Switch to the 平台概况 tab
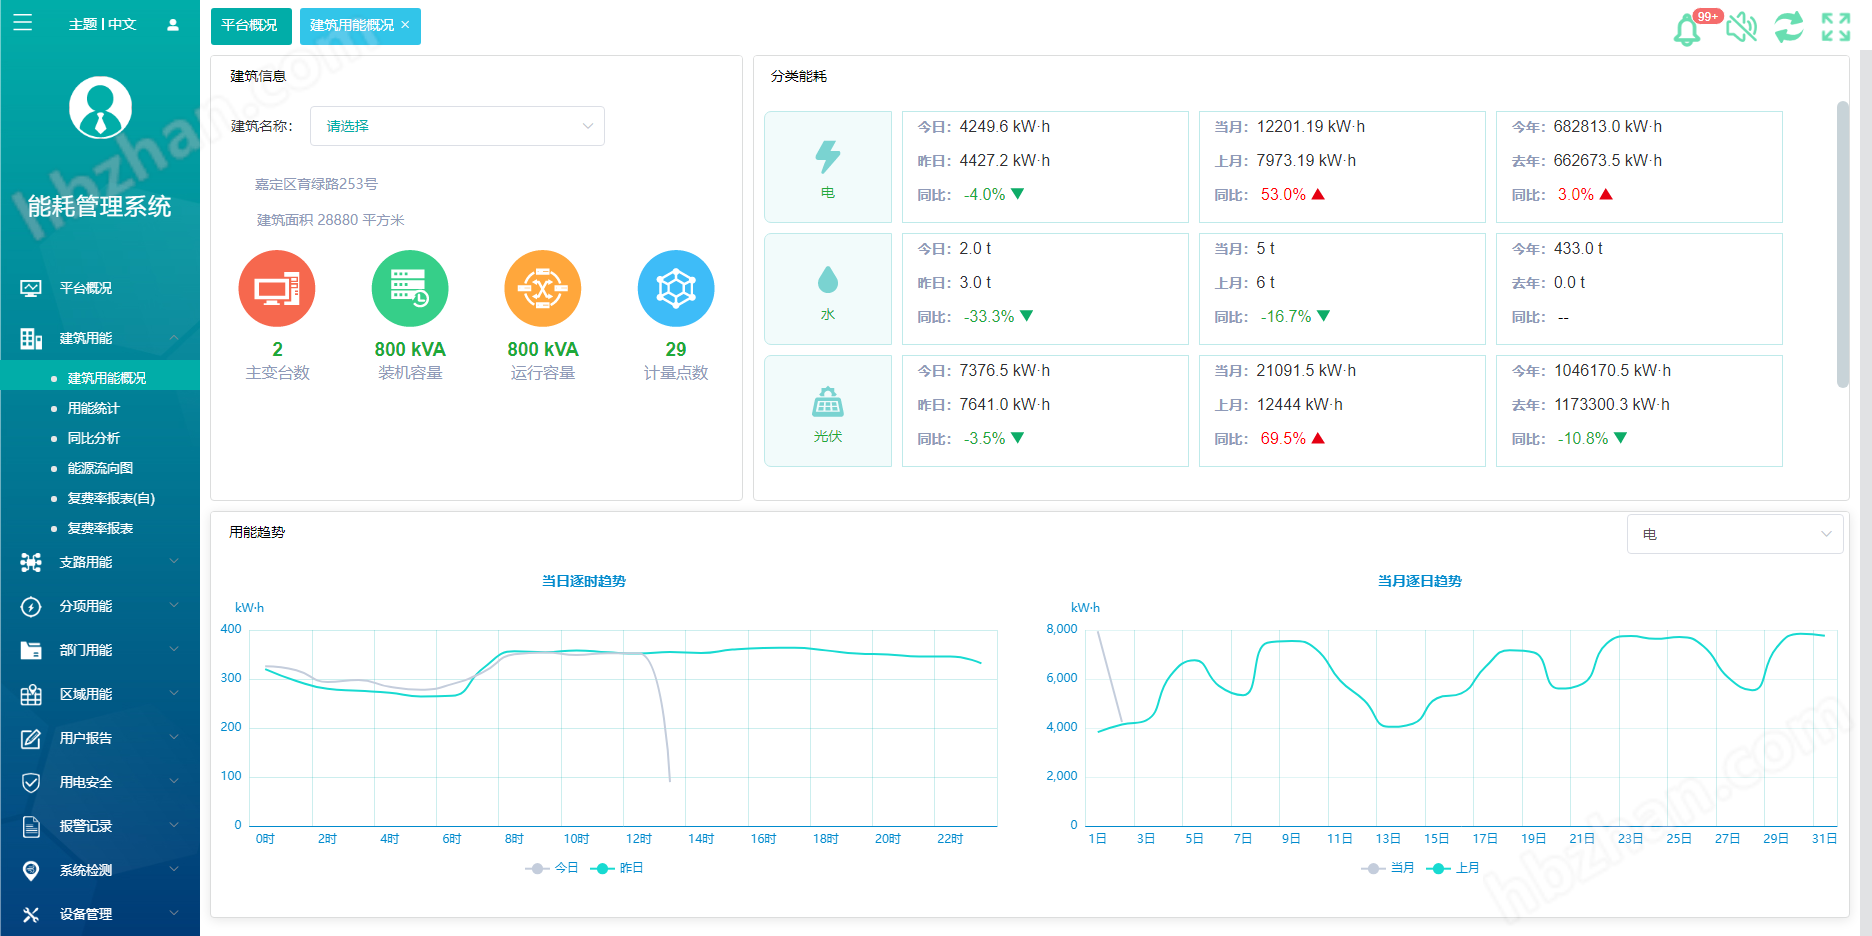This screenshot has height=936, width=1872. coord(250,26)
